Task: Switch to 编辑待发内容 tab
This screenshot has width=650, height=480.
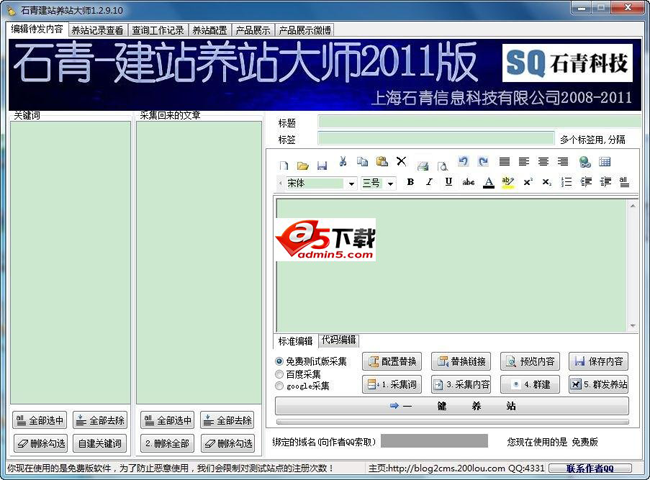Action: [37, 29]
